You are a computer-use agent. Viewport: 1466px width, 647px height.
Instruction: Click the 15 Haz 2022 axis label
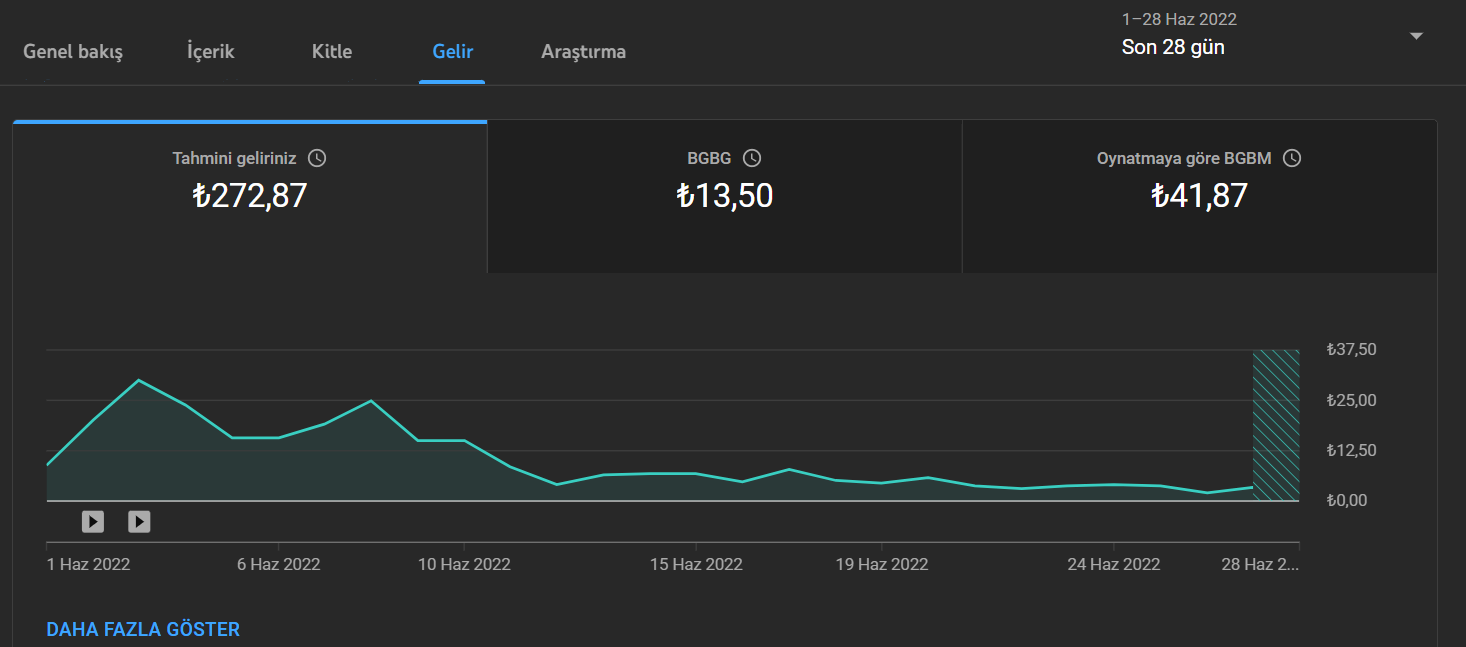(696, 564)
